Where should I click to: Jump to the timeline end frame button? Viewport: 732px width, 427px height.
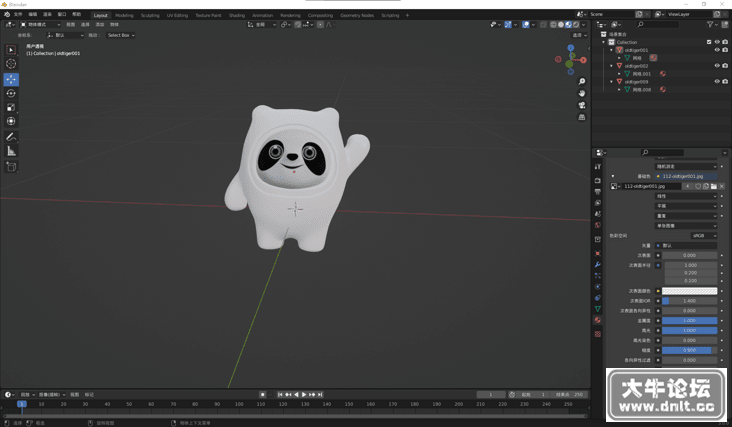[x=320, y=395]
